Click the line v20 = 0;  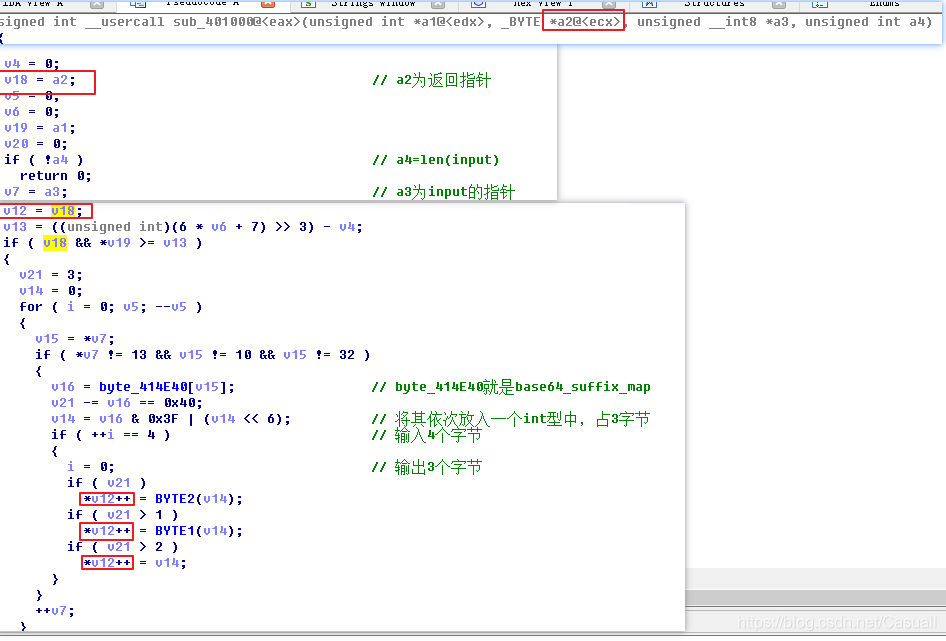click(36, 144)
